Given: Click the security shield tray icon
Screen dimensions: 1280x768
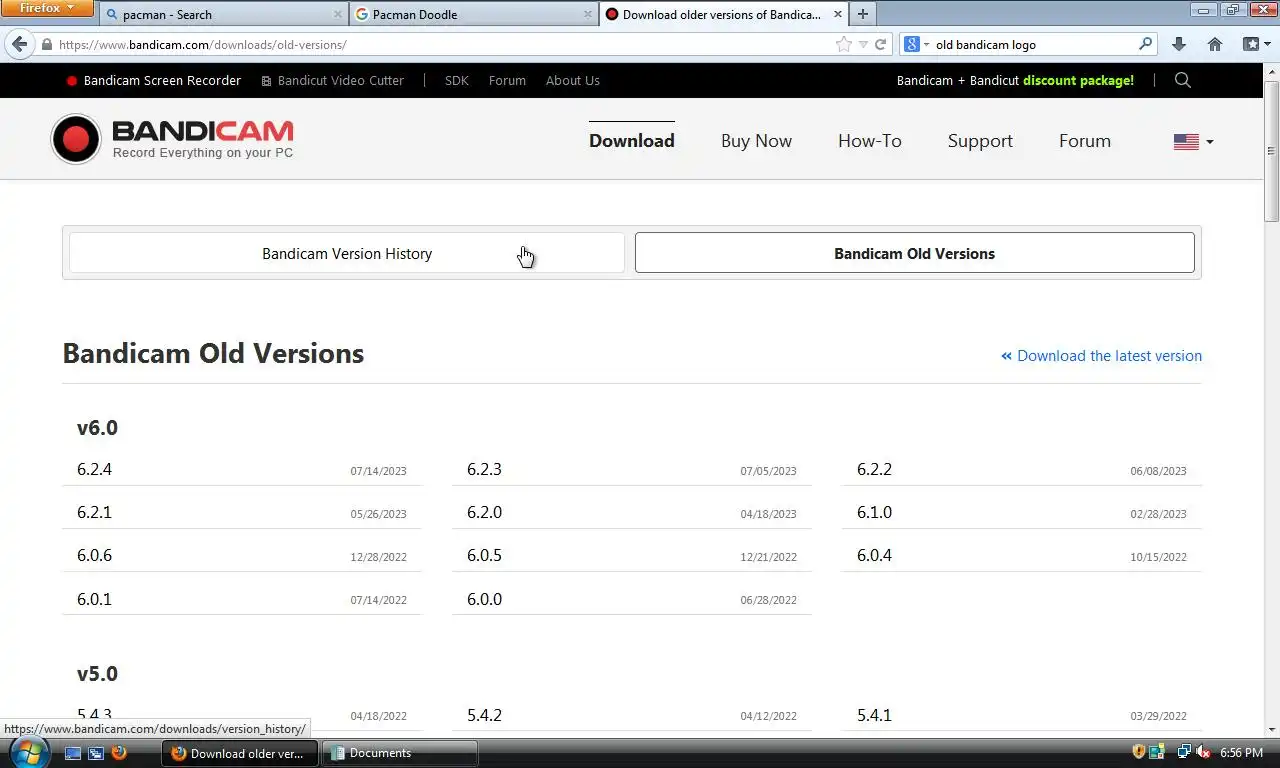Looking at the screenshot, I should click(x=1138, y=752).
